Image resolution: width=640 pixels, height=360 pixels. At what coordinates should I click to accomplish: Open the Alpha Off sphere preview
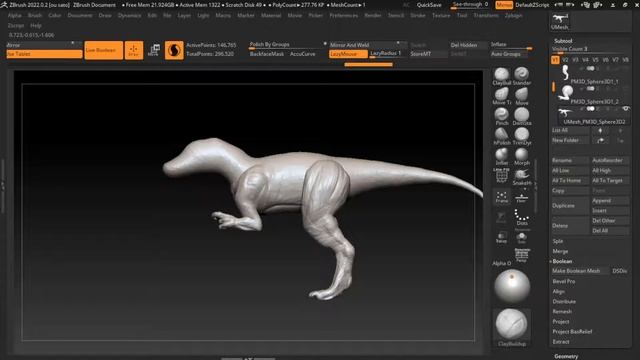click(512, 286)
